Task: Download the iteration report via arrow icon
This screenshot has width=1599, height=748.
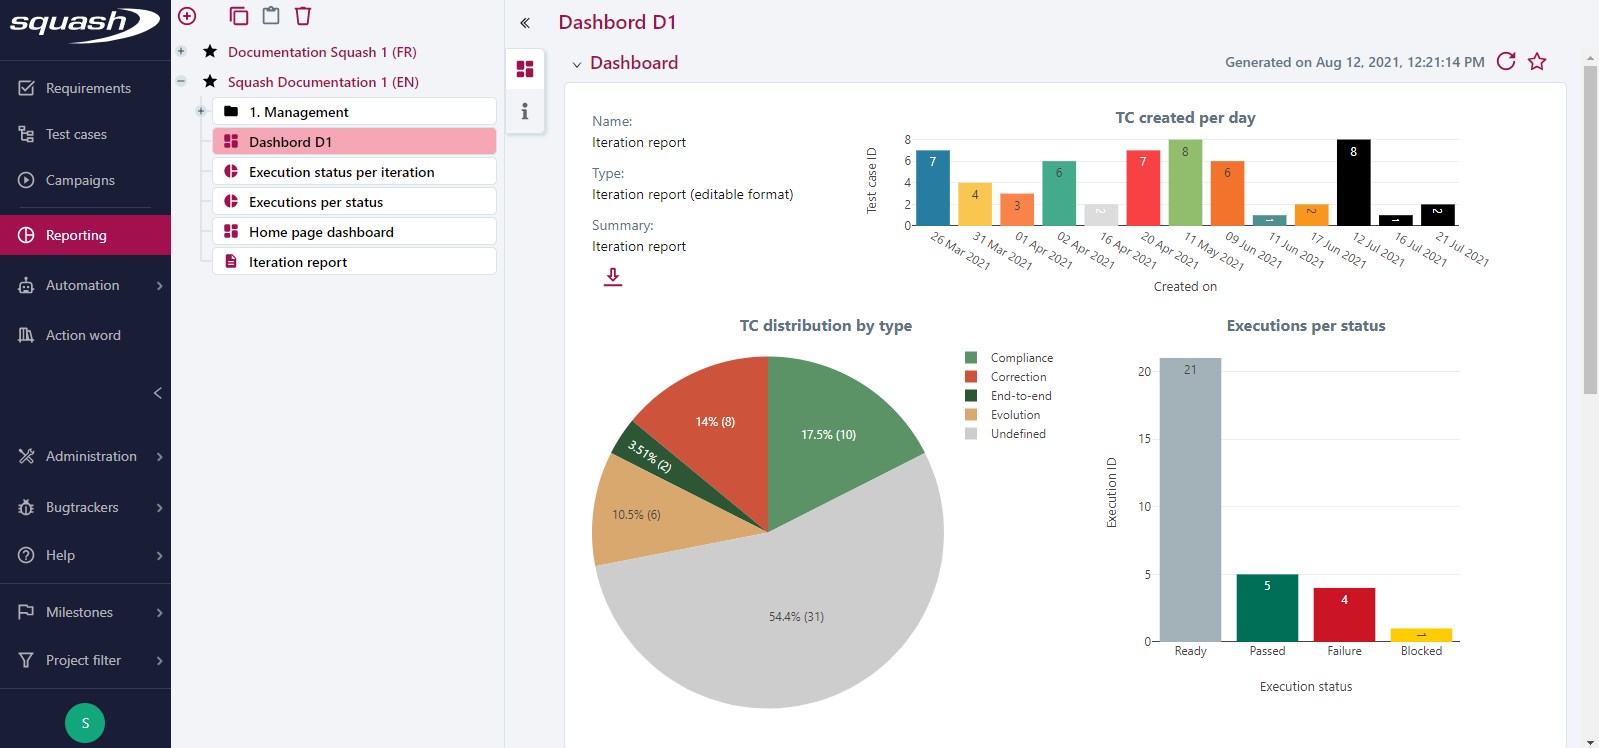Action: (613, 277)
